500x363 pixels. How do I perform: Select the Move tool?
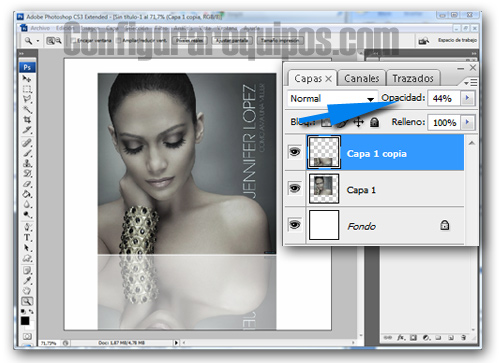[x=27, y=79]
